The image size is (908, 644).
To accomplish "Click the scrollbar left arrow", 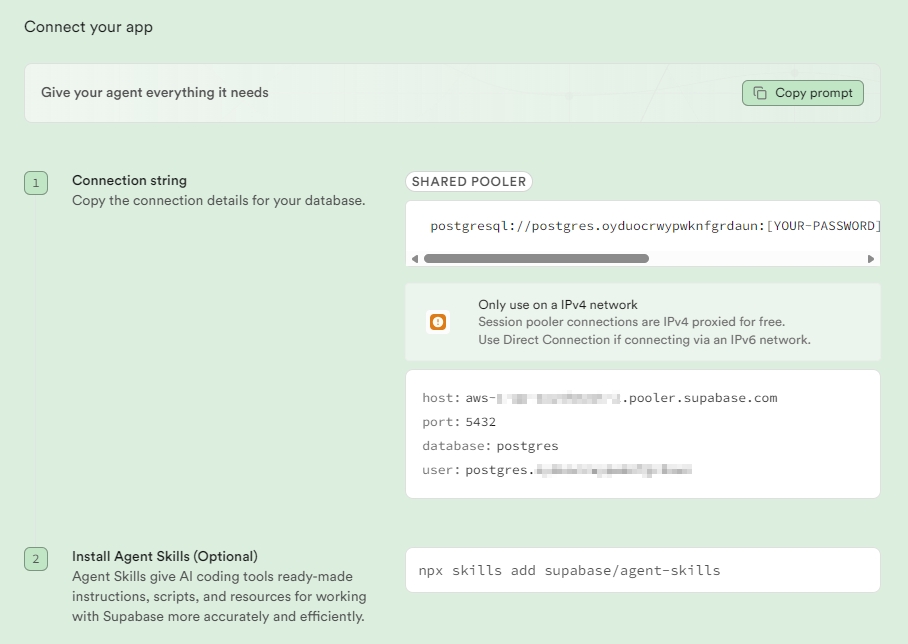I will click(x=415, y=259).
